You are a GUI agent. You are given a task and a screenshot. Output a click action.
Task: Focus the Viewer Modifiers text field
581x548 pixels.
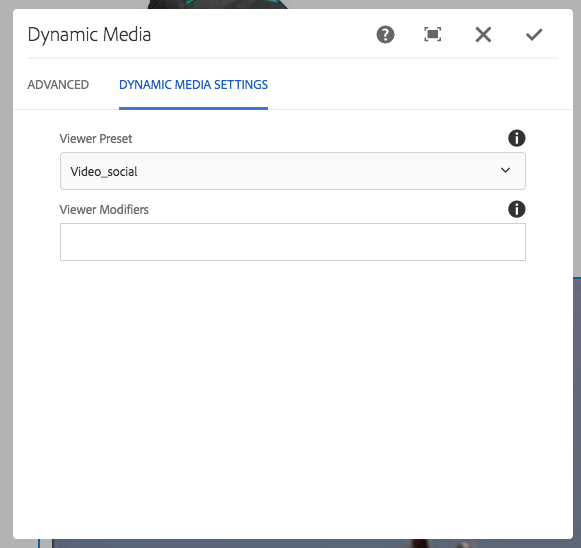293,242
